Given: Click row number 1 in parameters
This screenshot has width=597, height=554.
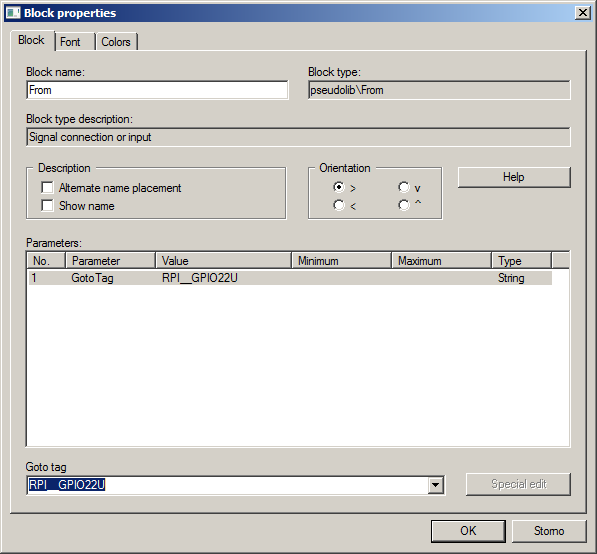Looking at the screenshot, I should point(34,278).
